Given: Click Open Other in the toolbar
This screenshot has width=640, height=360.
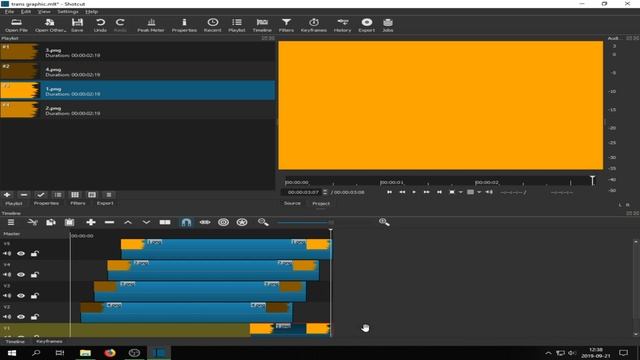Looking at the screenshot, I should (50, 25).
